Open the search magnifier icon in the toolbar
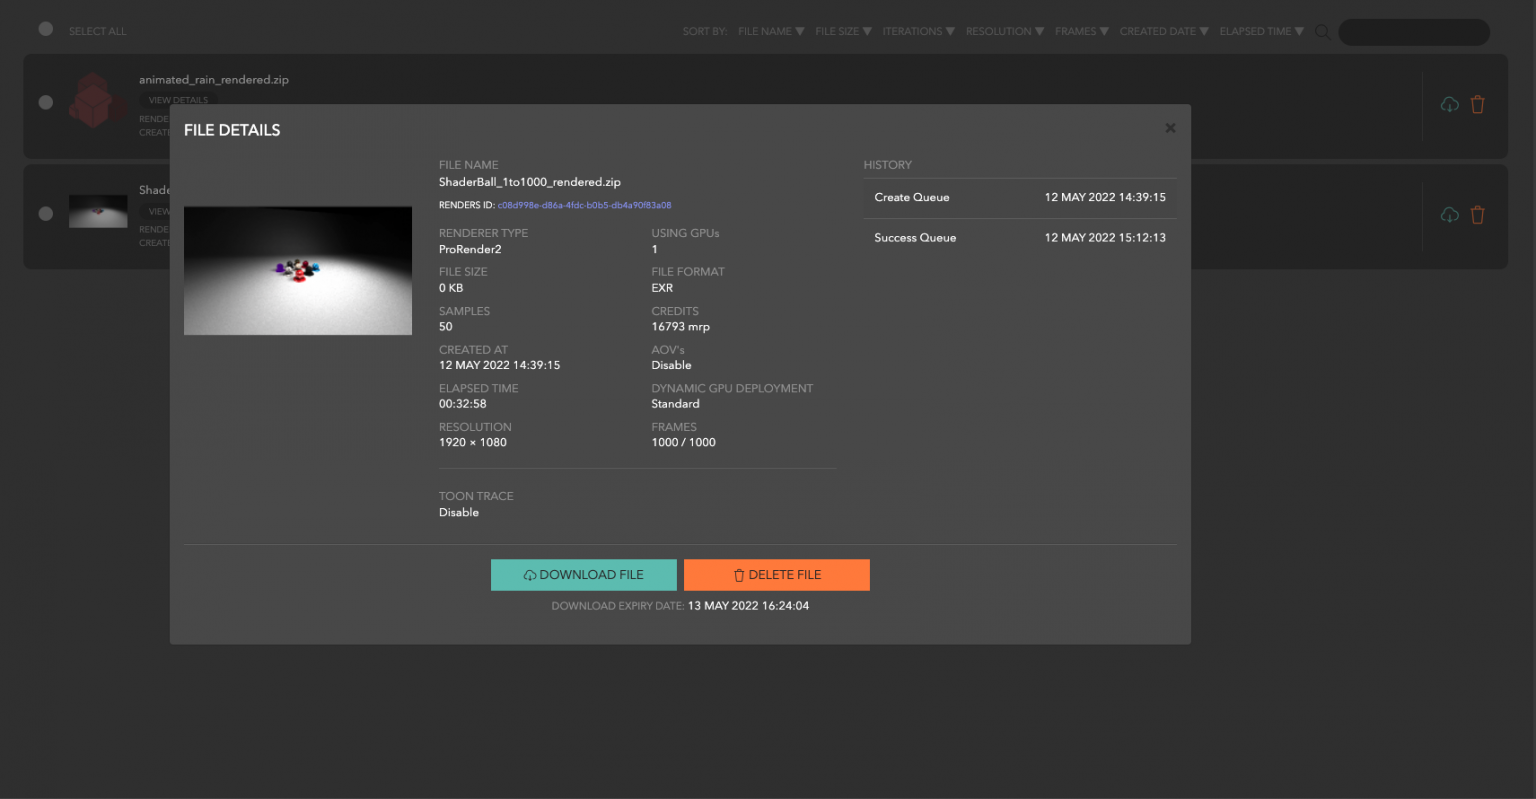This screenshot has width=1536, height=799. click(1322, 31)
